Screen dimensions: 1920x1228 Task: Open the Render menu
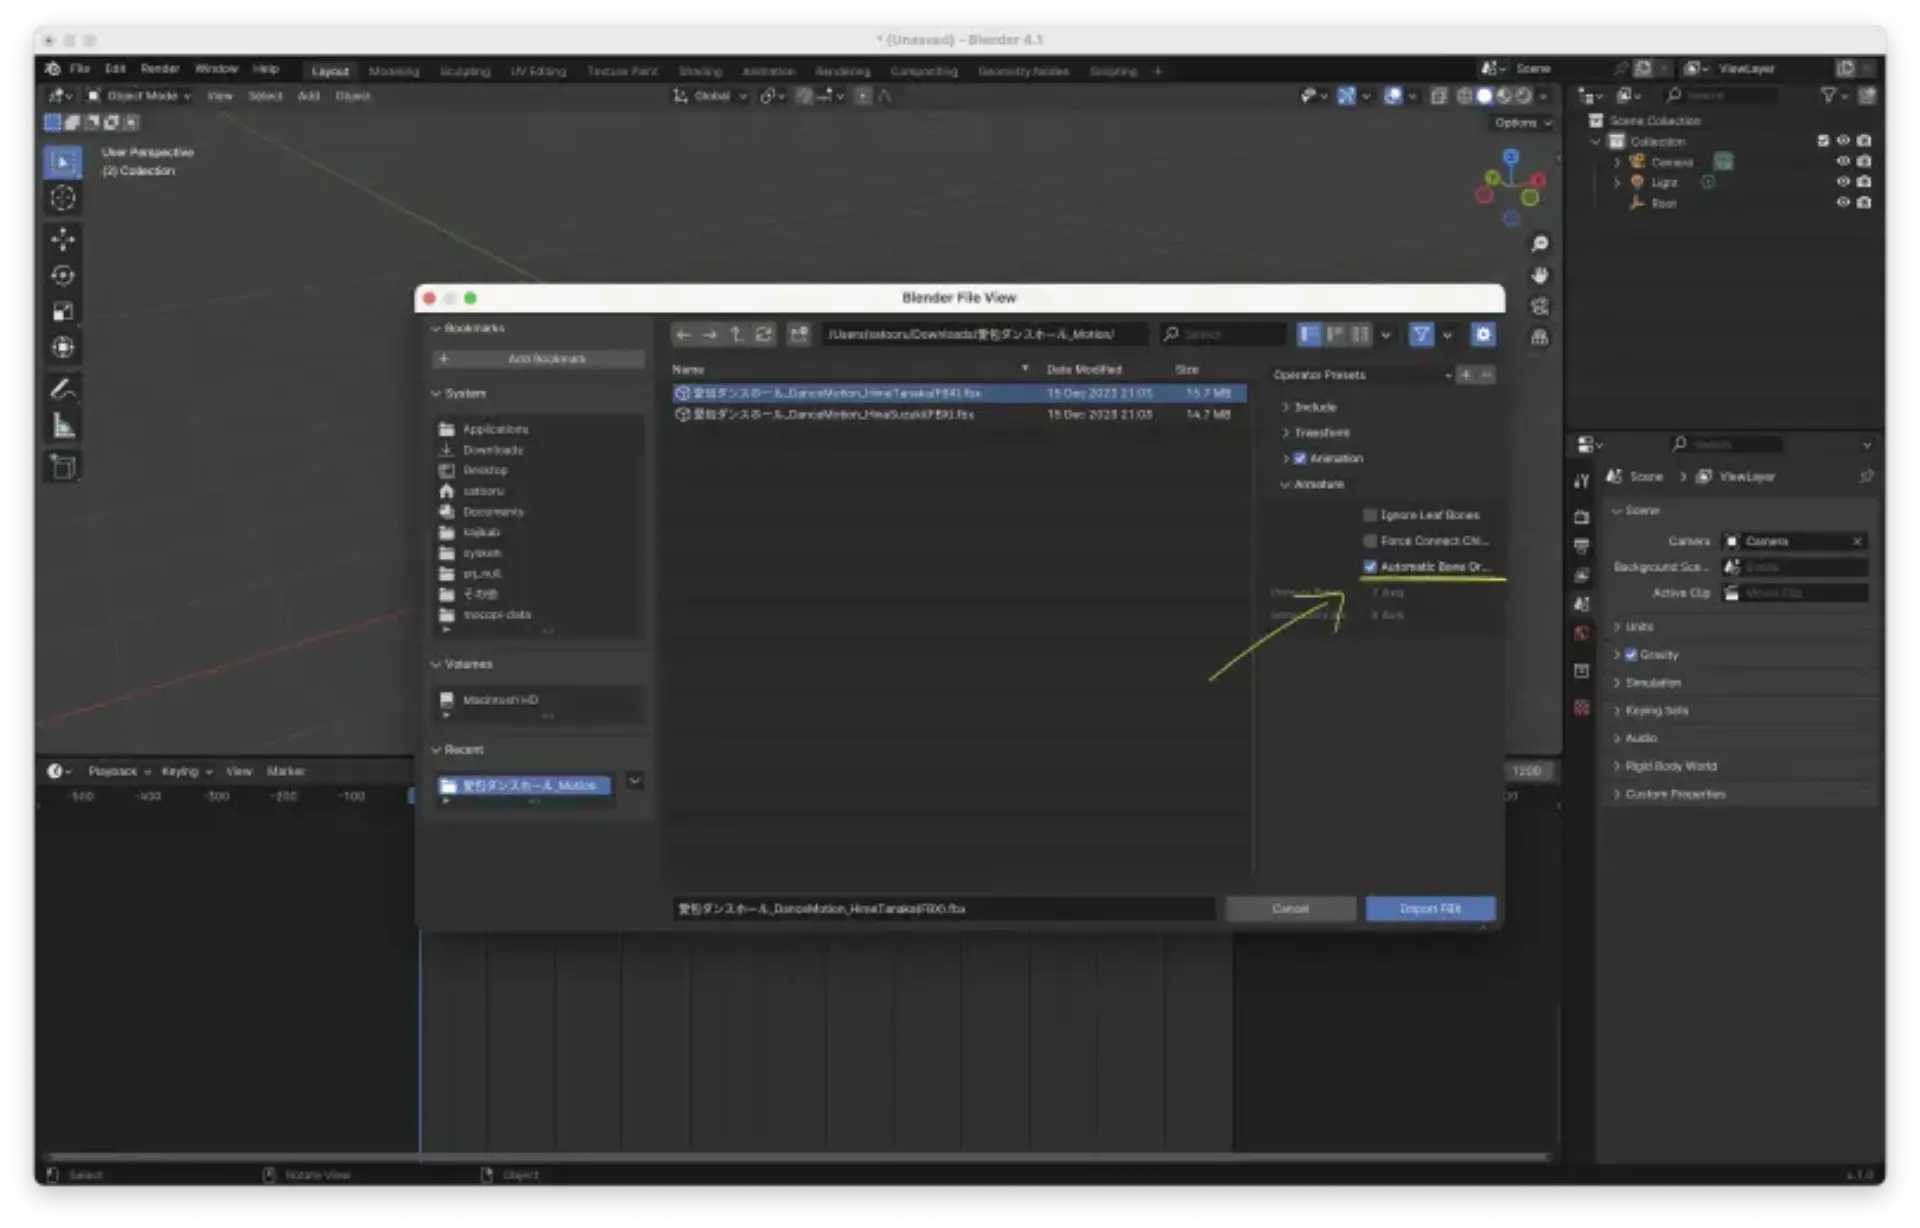tap(159, 69)
